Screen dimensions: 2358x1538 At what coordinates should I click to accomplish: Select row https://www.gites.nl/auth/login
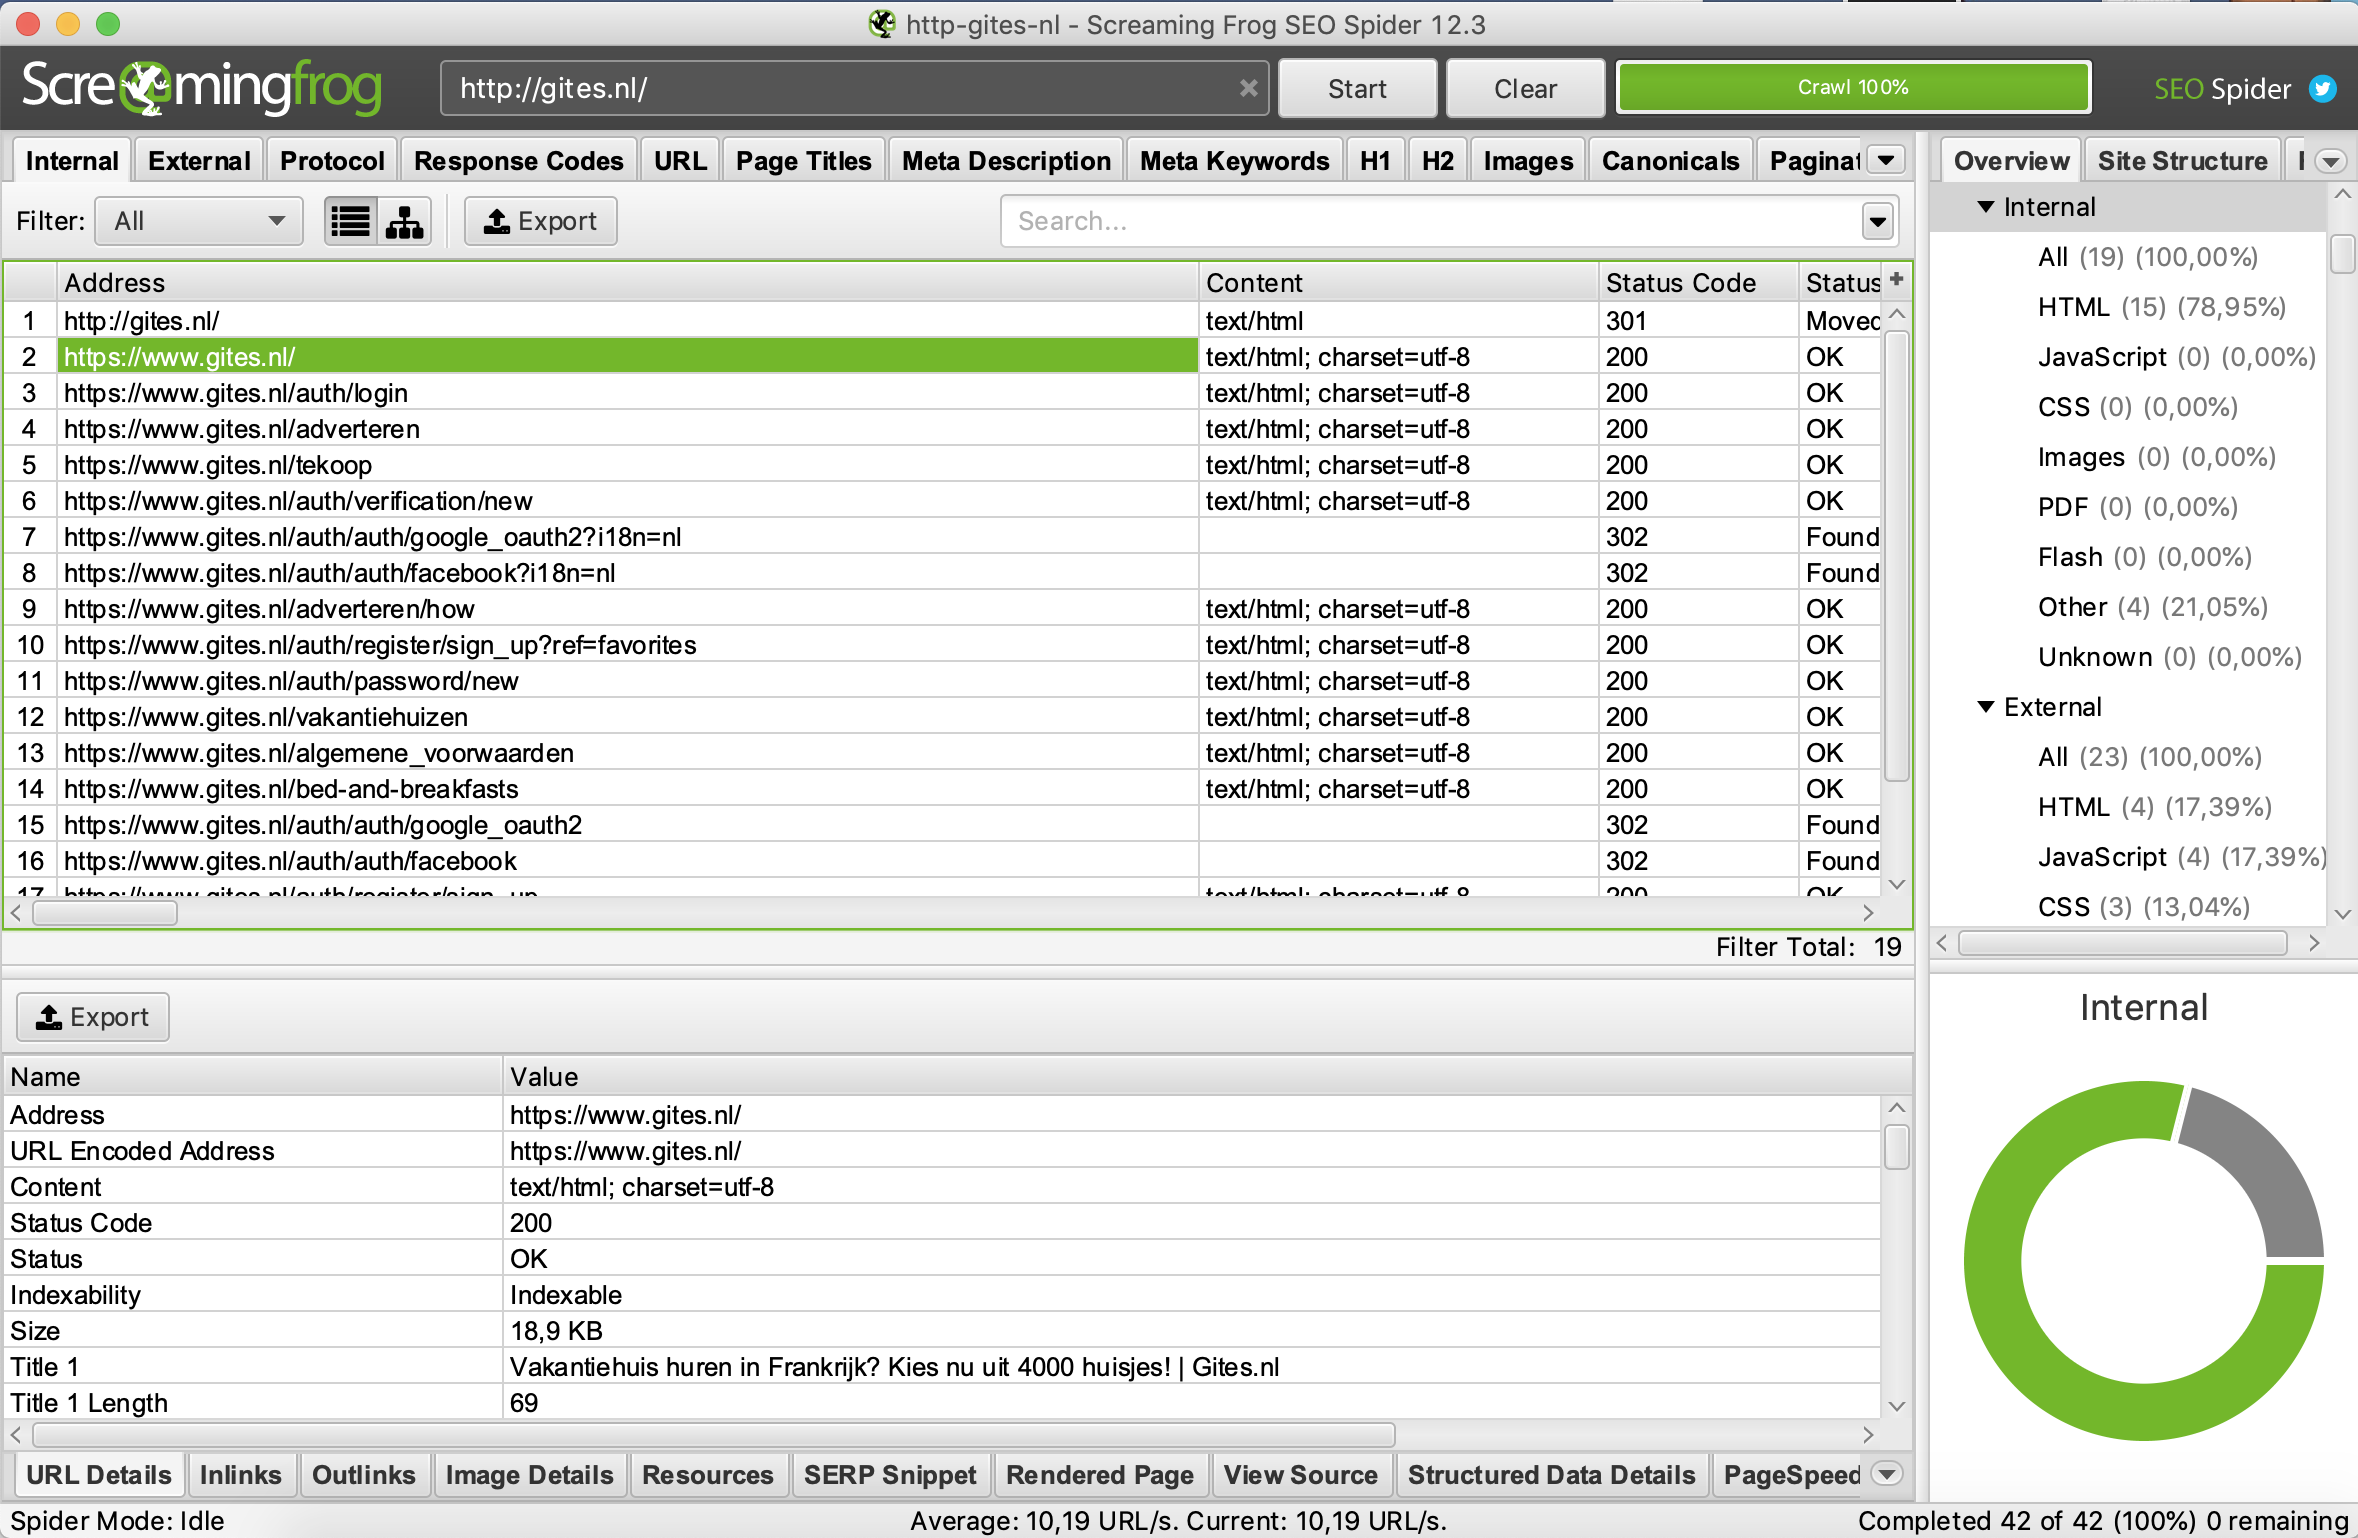pos(942,393)
